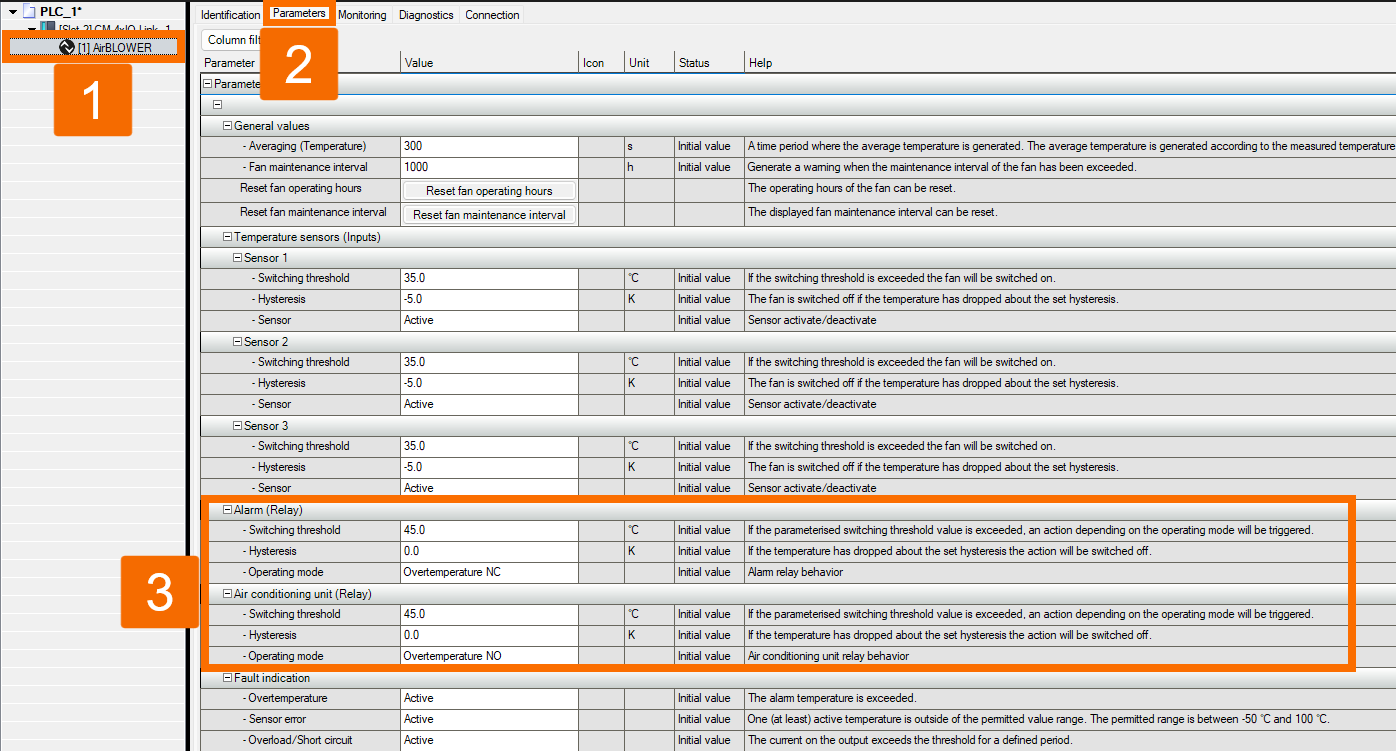Collapse the Air conditioning unit (Relay) section
This screenshot has width=1396, height=751.
[x=227, y=594]
